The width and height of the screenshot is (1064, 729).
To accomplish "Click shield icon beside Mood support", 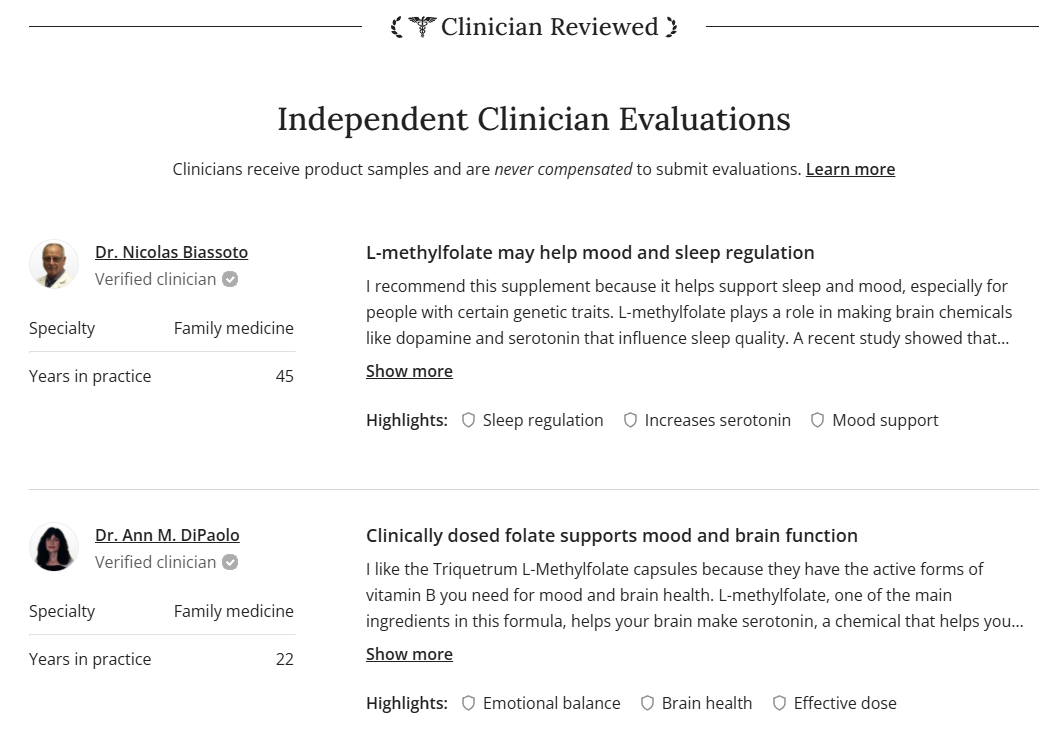I will click(x=817, y=420).
